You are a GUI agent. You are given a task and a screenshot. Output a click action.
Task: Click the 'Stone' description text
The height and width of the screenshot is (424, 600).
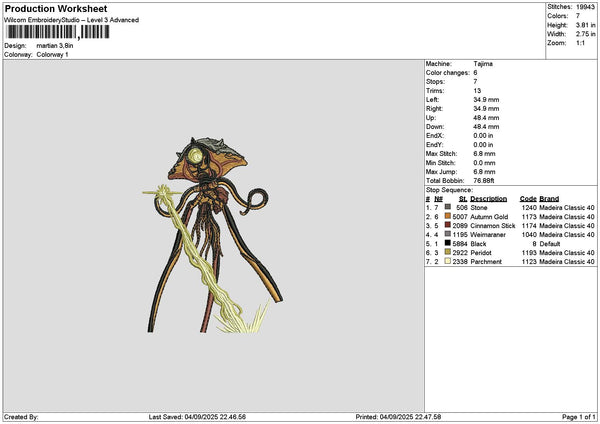(x=479, y=208)
